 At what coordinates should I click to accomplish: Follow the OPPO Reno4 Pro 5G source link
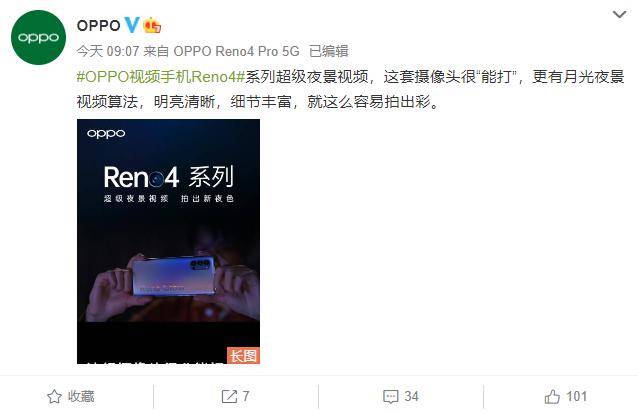[x=236, y=51]
